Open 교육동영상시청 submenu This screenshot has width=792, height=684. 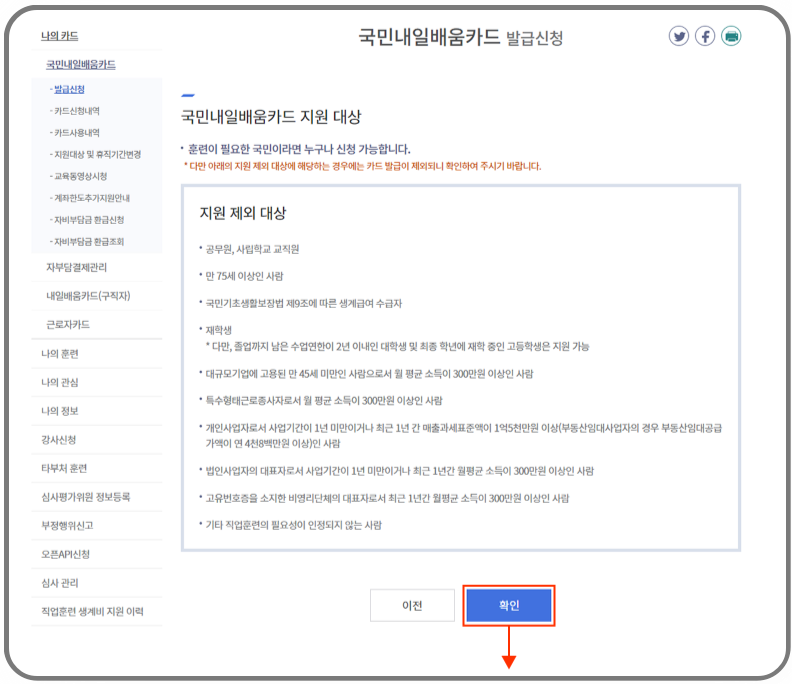(81, 176)
